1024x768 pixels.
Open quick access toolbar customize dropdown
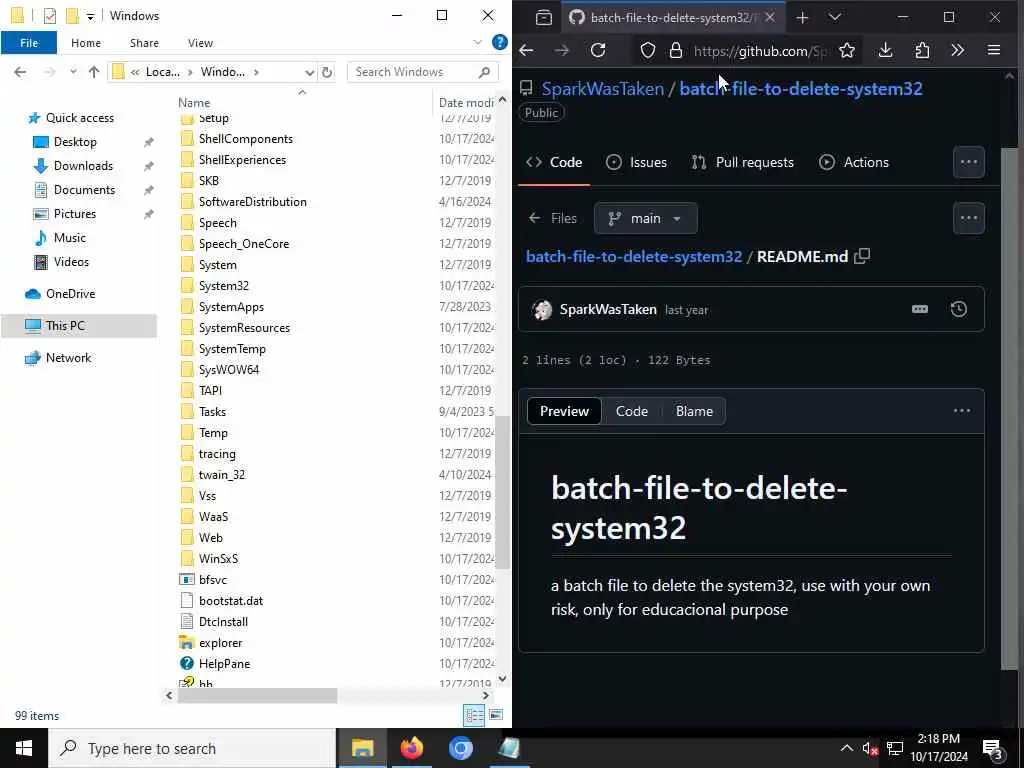point(90,16)
